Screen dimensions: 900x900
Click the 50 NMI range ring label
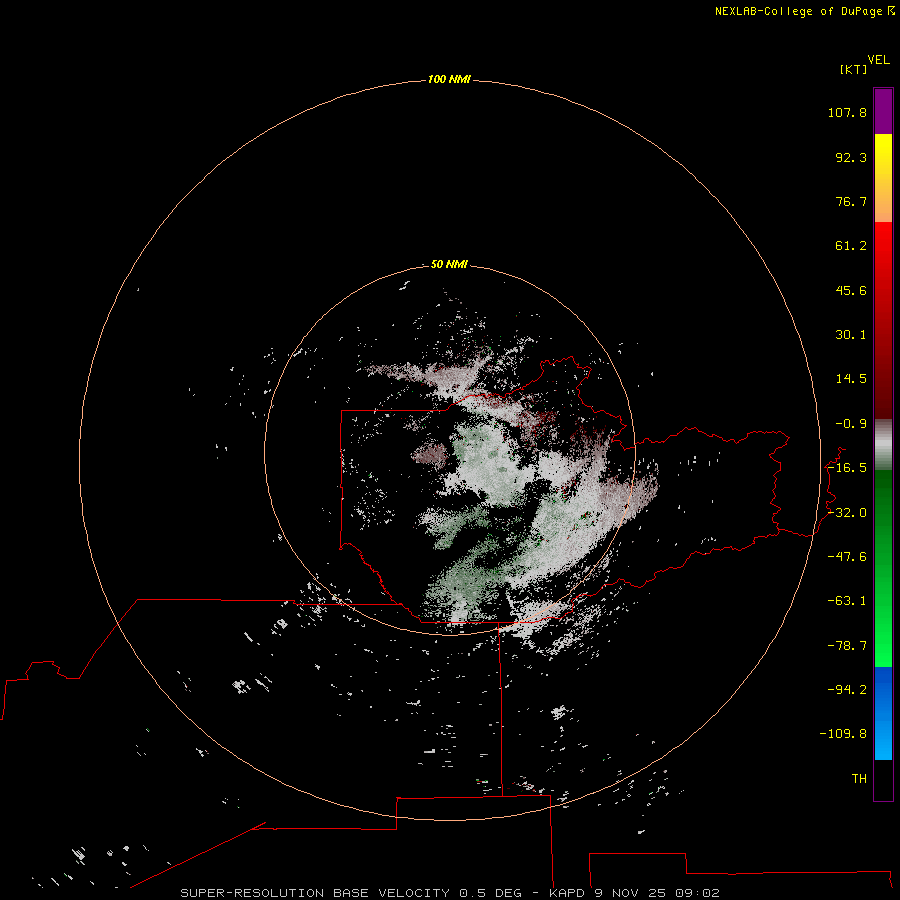[449, 264]
